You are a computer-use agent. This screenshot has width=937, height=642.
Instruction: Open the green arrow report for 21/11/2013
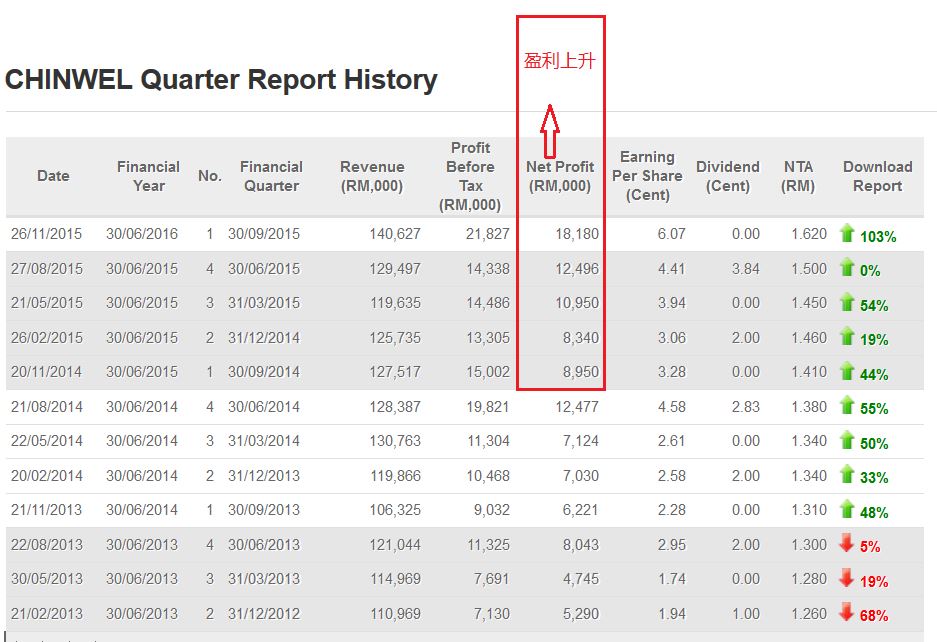click(x=847, y=509)
